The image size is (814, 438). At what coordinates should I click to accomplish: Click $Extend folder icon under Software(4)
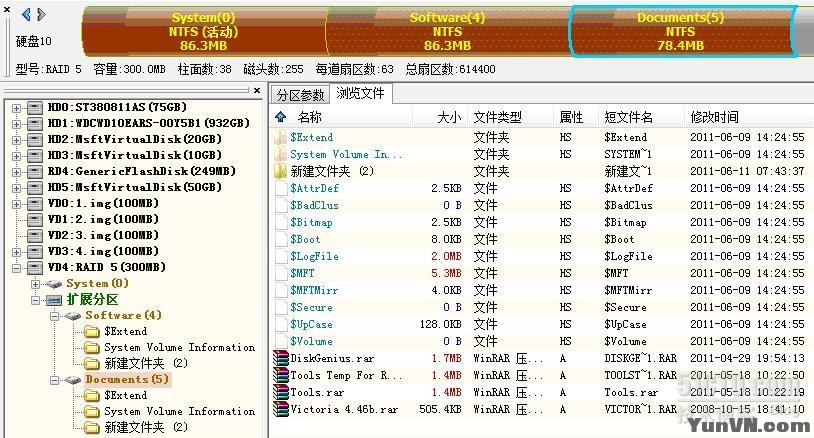point(92,332)
